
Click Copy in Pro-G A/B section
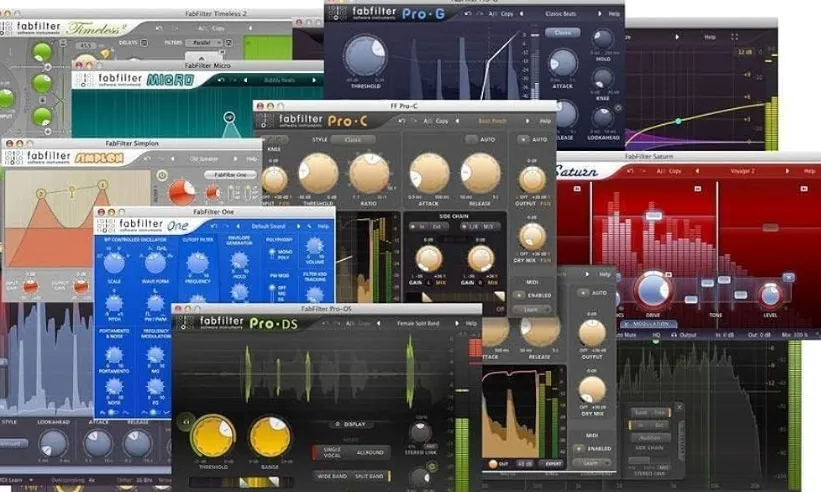pos(507,14)
